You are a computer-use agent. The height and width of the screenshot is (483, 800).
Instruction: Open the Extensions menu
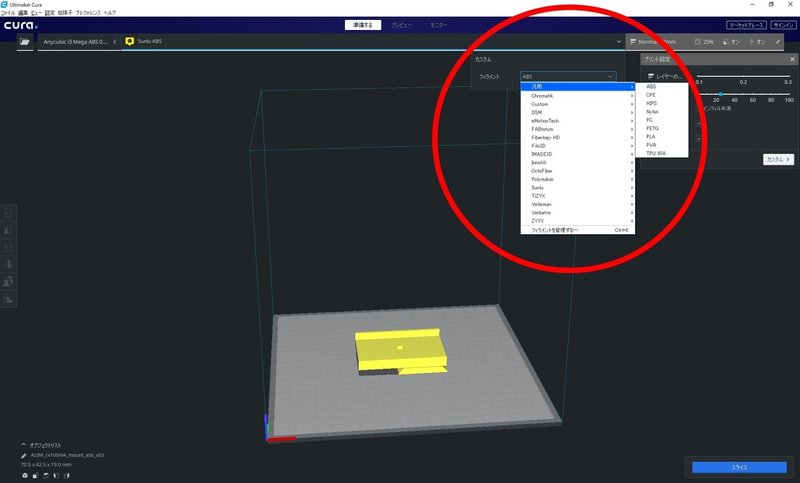[65, 13]
